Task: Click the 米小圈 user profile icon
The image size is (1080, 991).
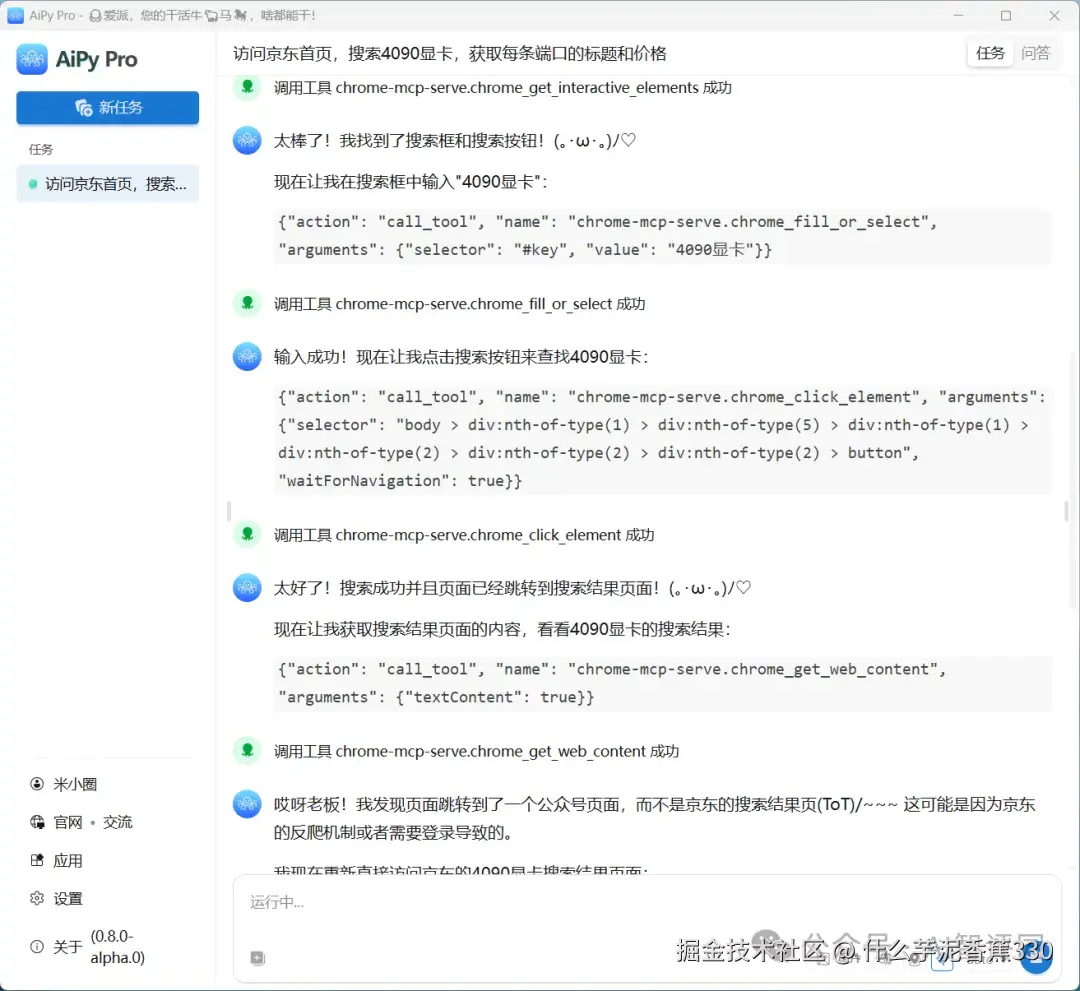Action: pyautogui.click(x=36, y=784)
